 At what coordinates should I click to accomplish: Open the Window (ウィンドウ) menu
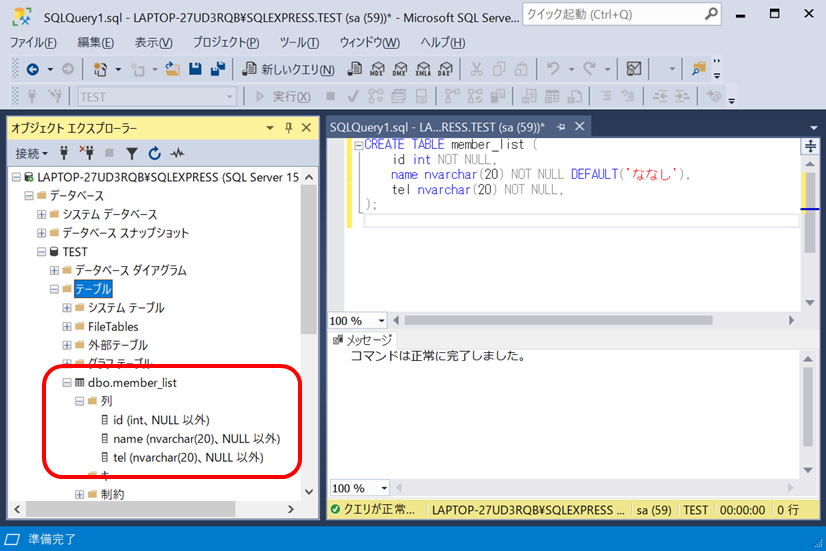(369, 43)
